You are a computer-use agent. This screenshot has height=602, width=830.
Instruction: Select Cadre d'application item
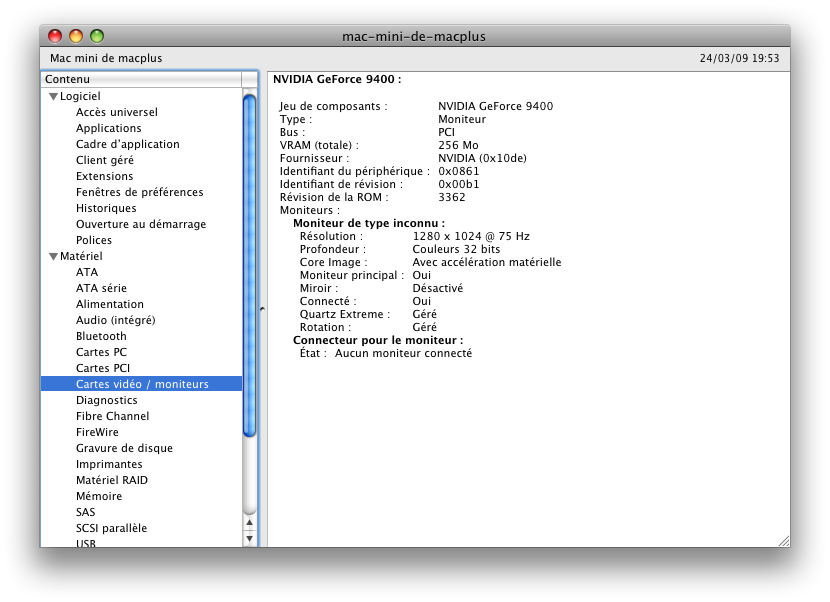point(128,144)
